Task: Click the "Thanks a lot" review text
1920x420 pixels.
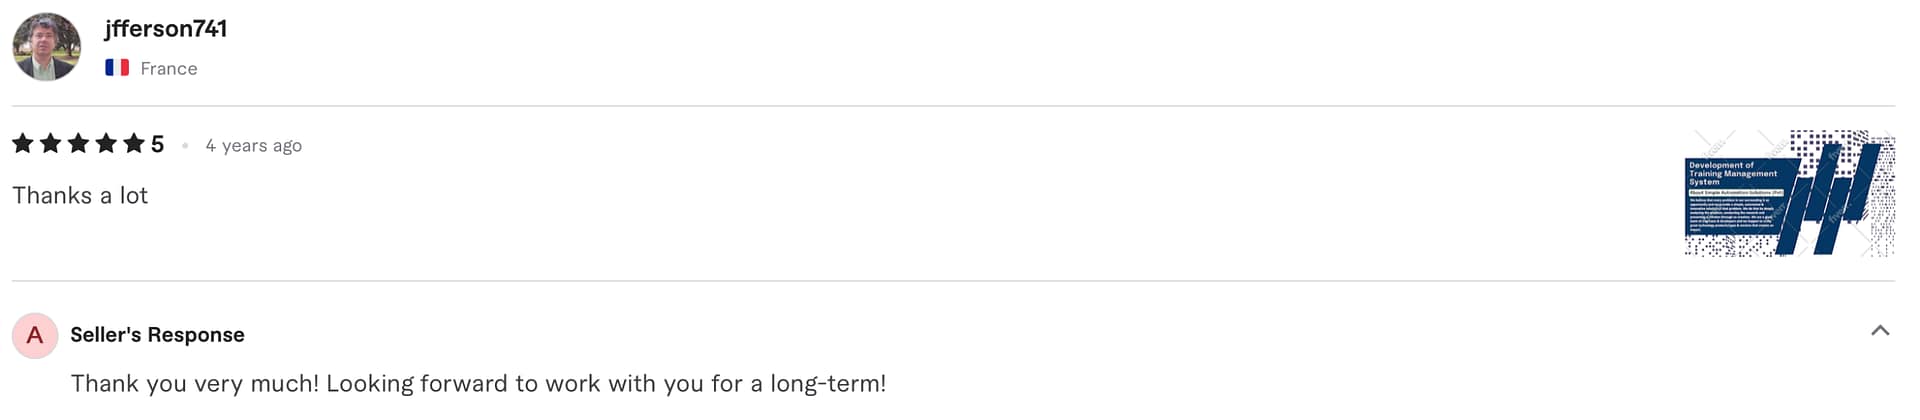Action: [x=80, y=196]
